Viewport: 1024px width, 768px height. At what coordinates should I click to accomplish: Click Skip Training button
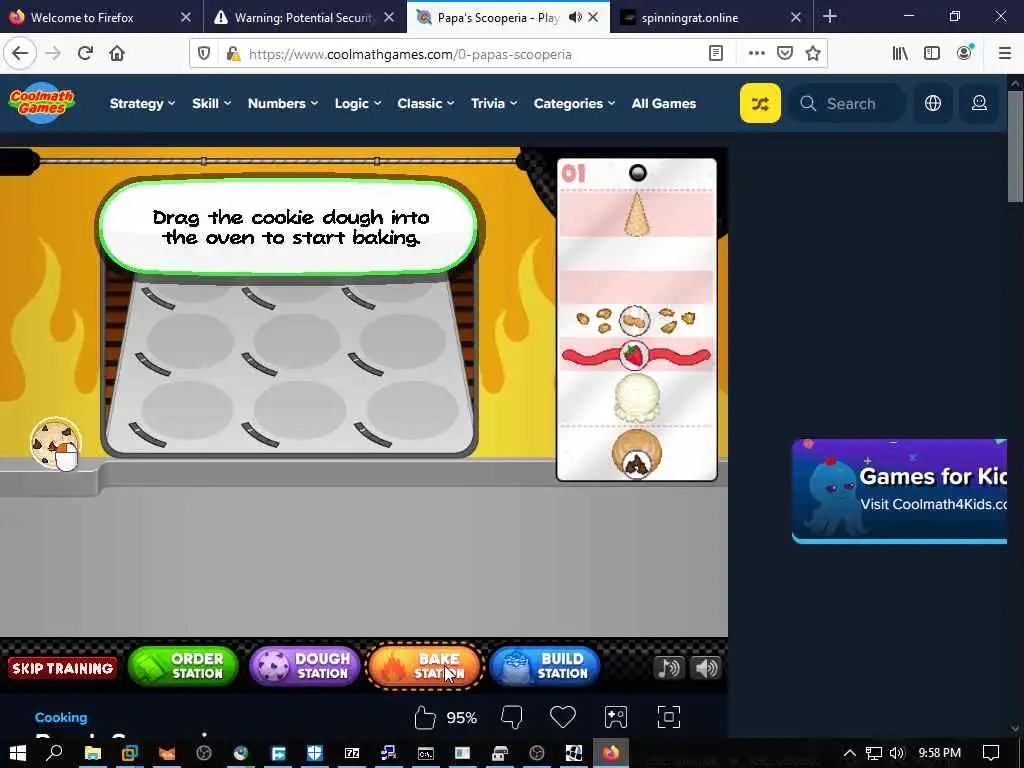point(63,667)
